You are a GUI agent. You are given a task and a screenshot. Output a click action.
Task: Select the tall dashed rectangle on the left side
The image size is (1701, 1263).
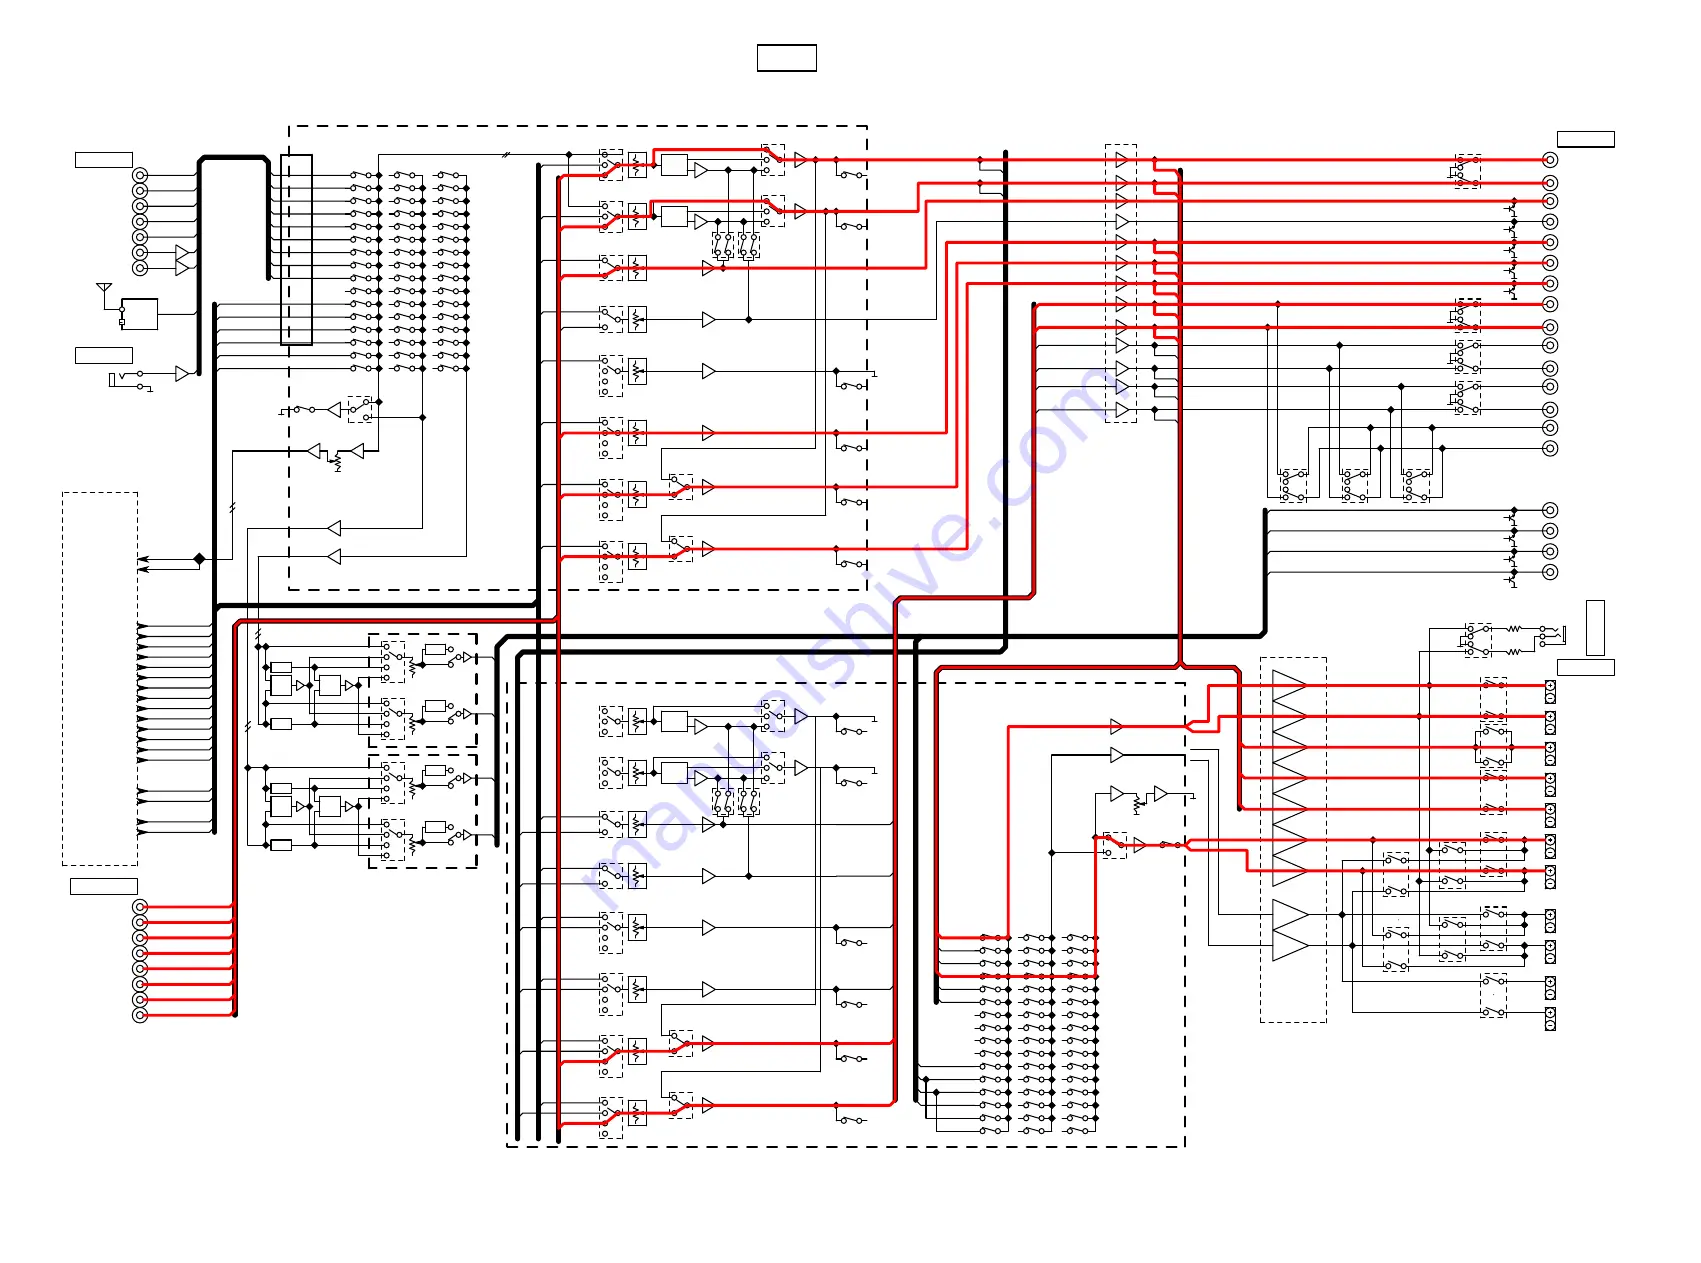point(100,679)
